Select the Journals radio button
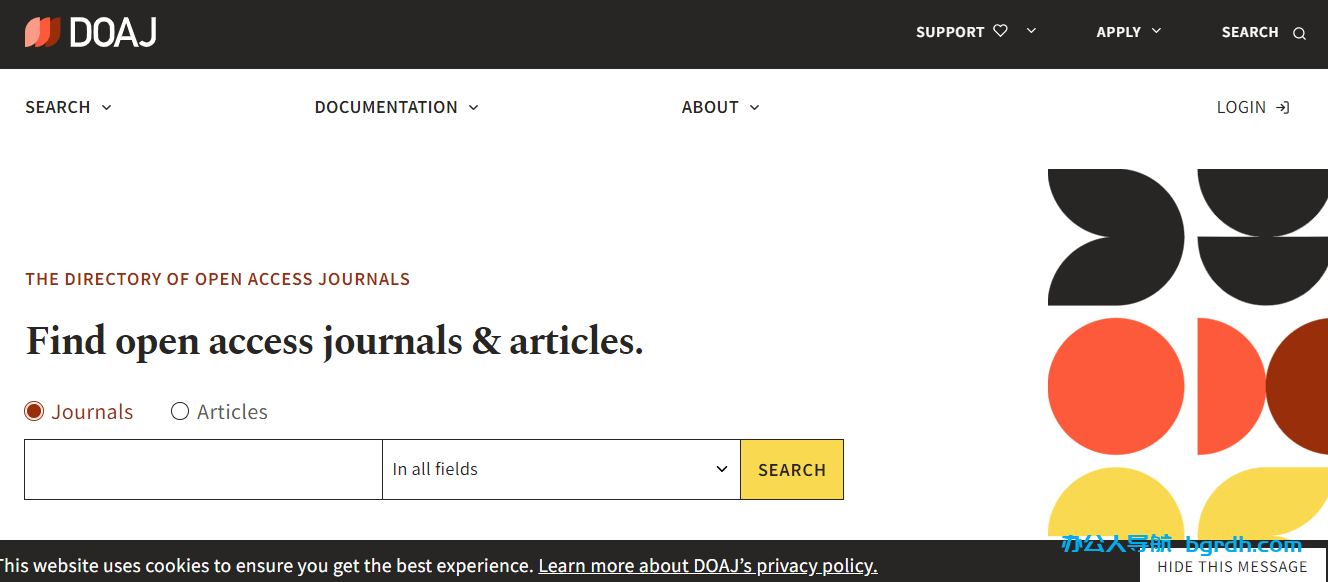Screen dimensions: 1328x582 (x=35, y=411)
